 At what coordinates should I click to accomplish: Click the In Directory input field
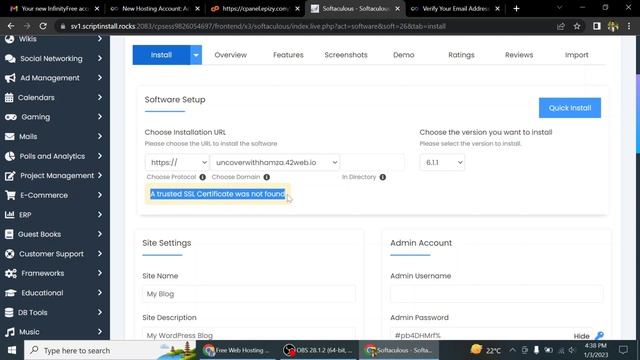[373, 162]
